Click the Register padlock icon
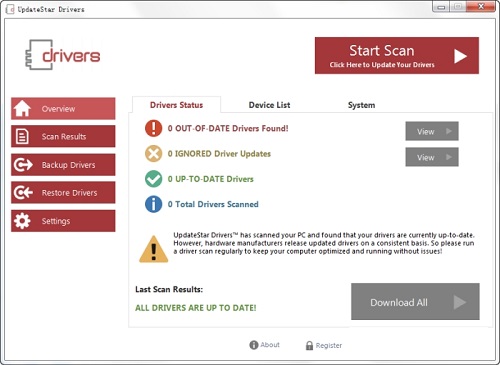 (x=309, y=345)
